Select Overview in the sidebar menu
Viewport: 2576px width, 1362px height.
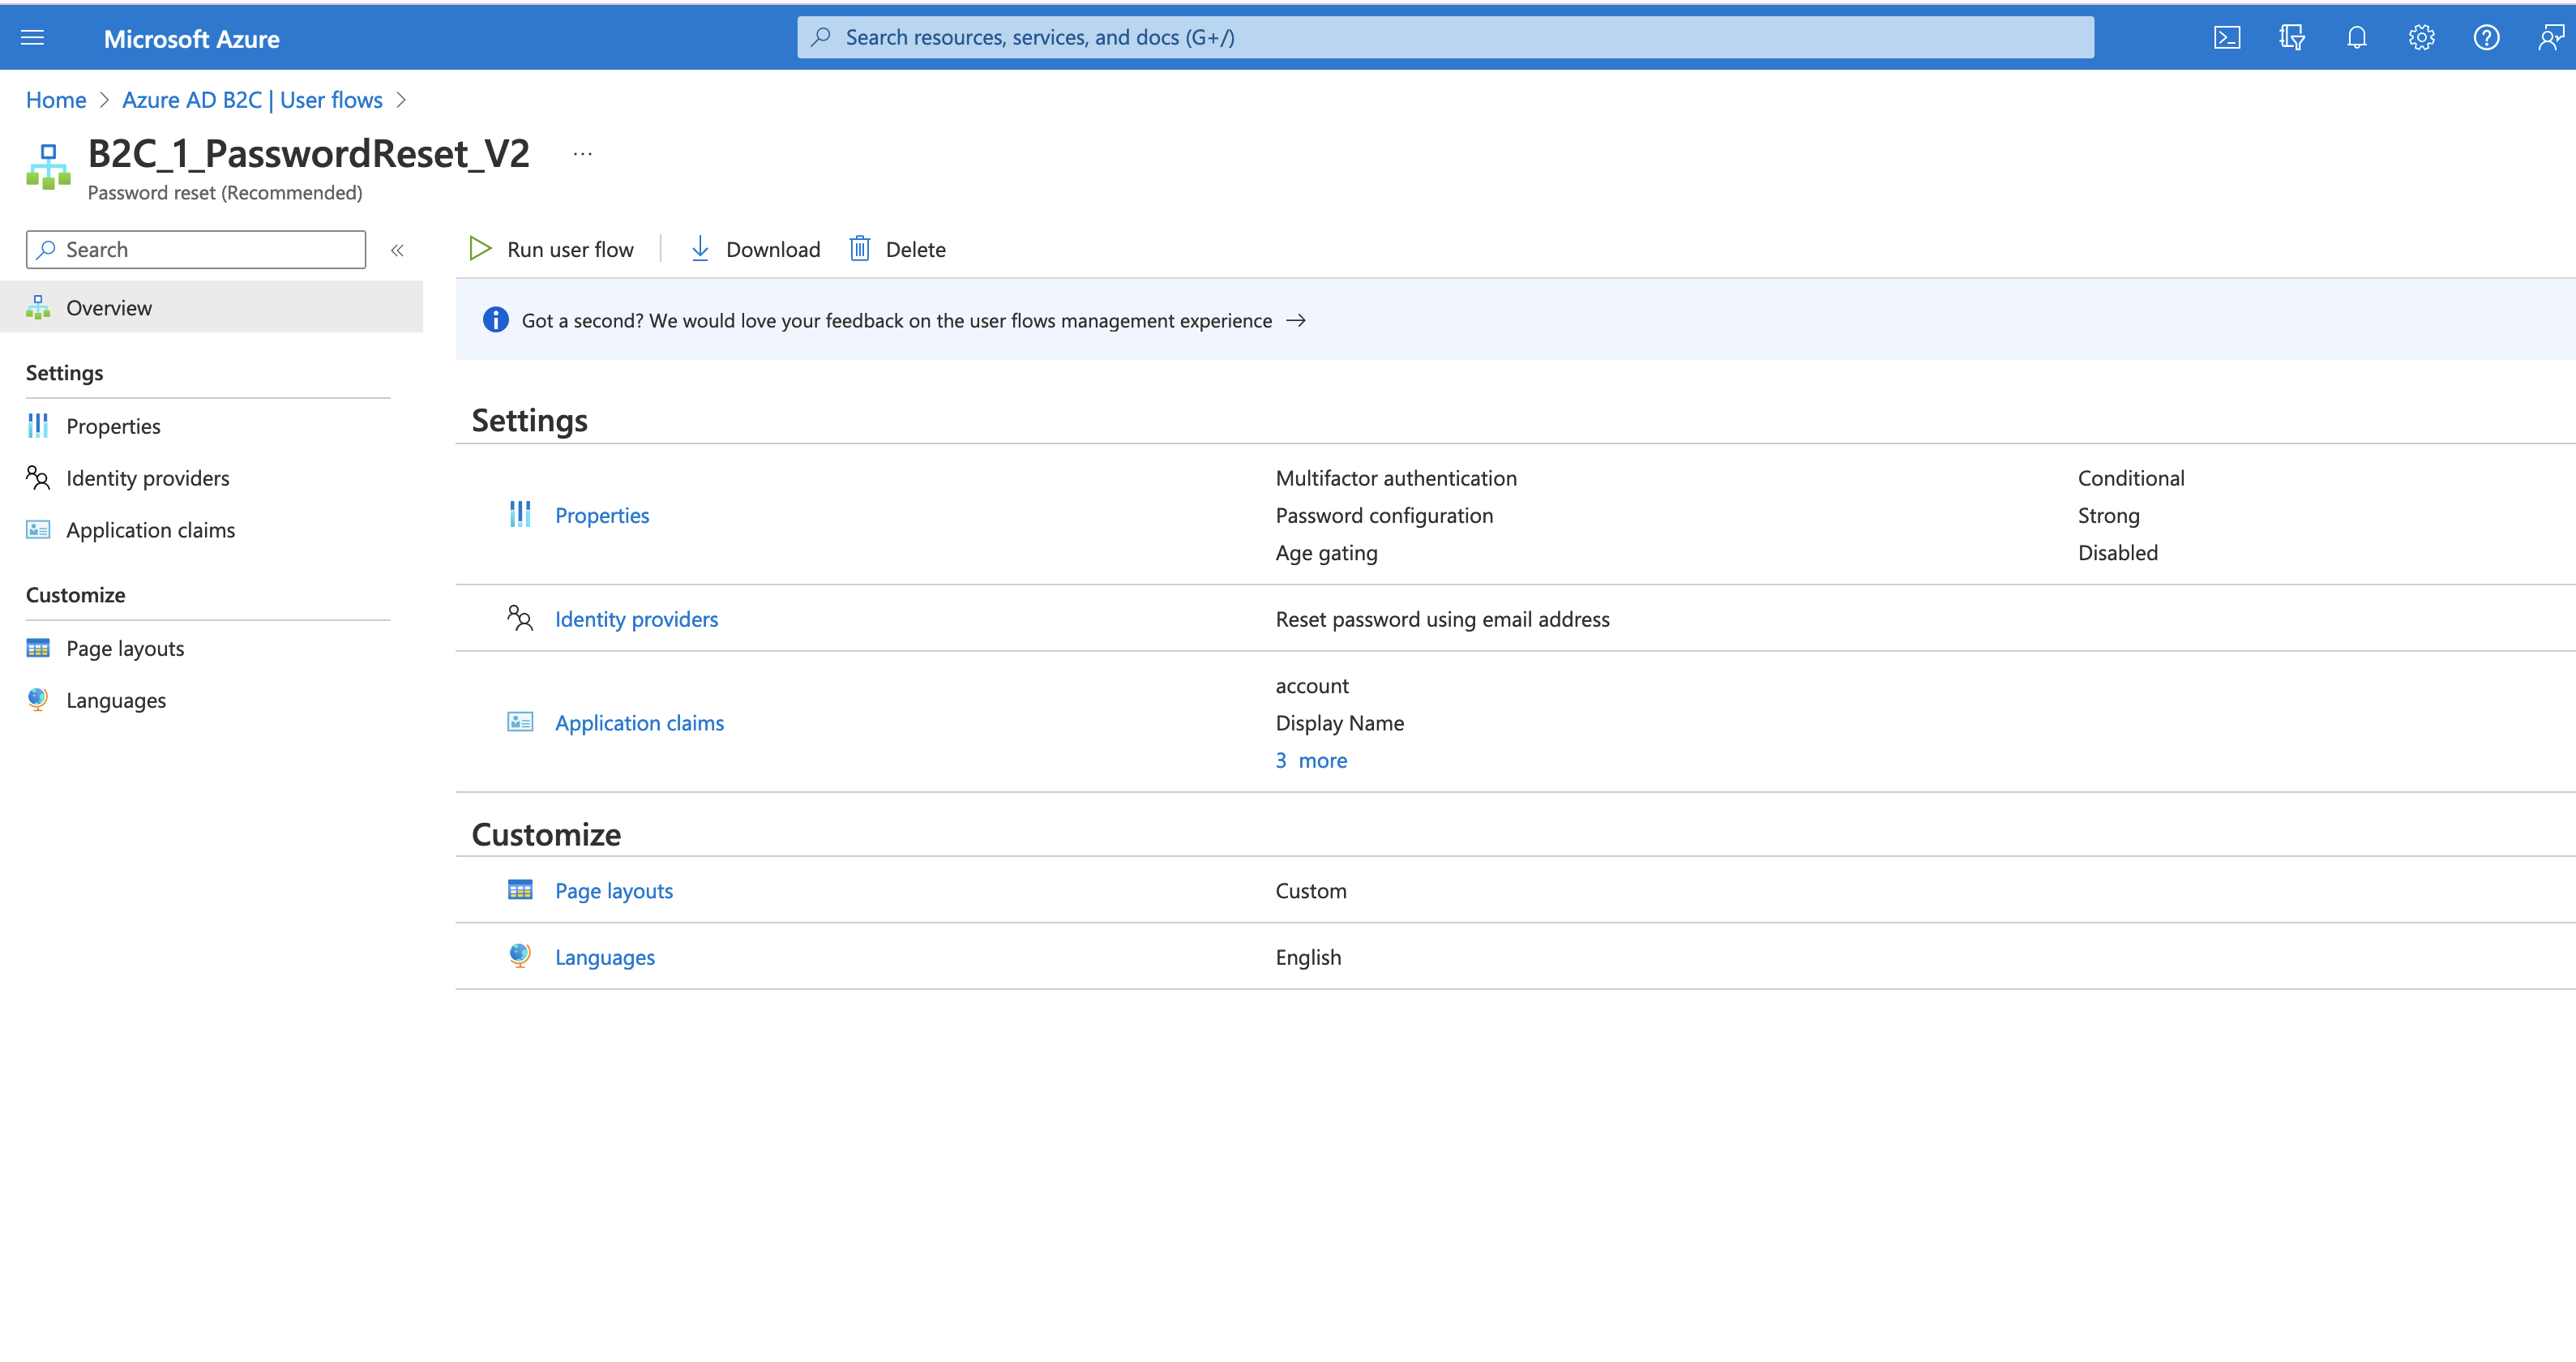(x=211, y=307)
